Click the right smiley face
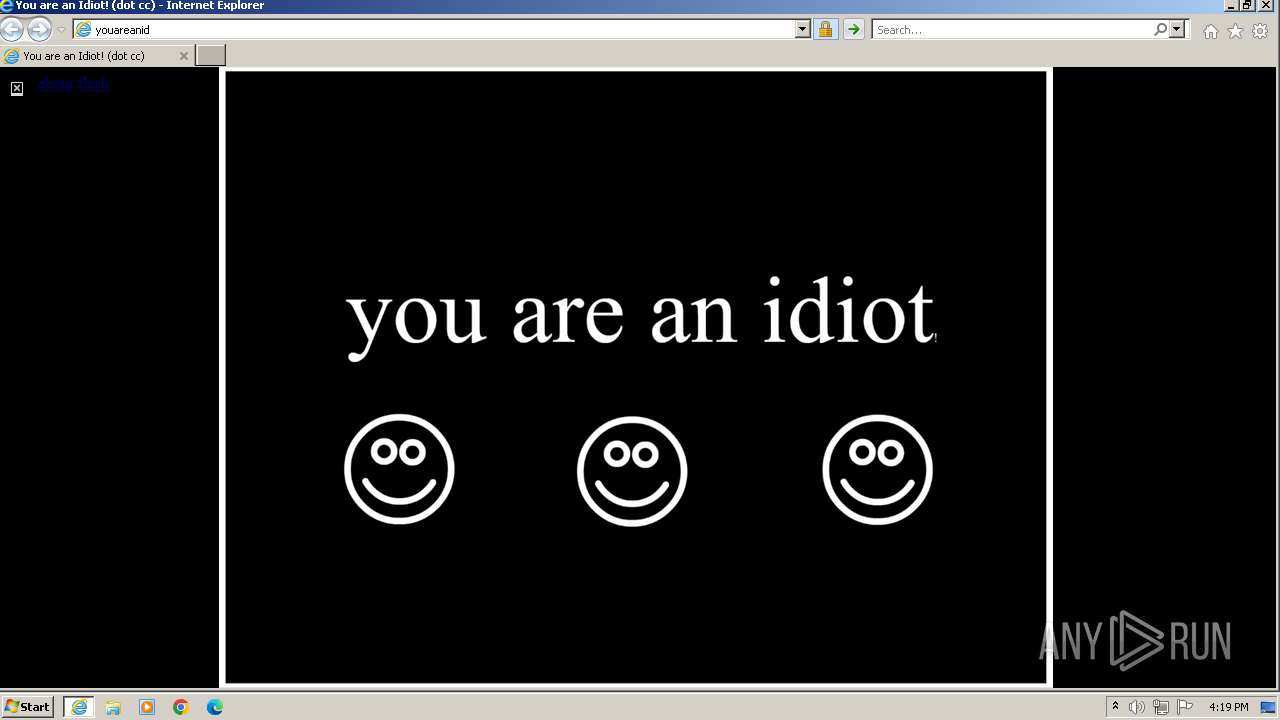This screenshot has width=1280, height=720. pos(877,469)
